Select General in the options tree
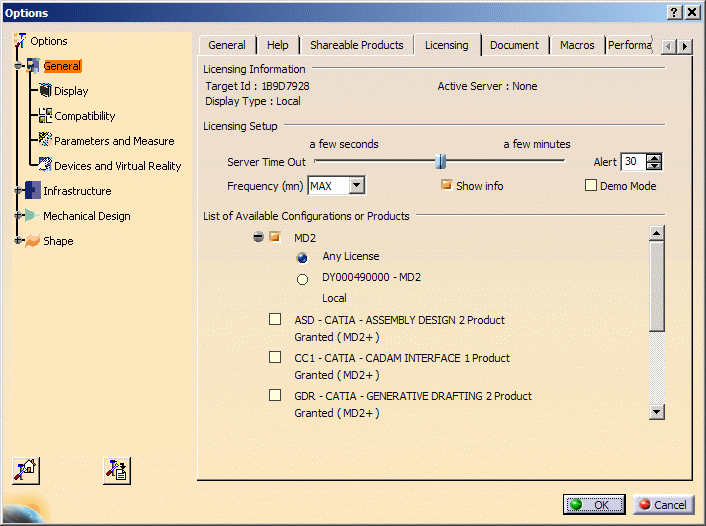The height and width of the screenshot is (526, 706). (x=62, y=66)
